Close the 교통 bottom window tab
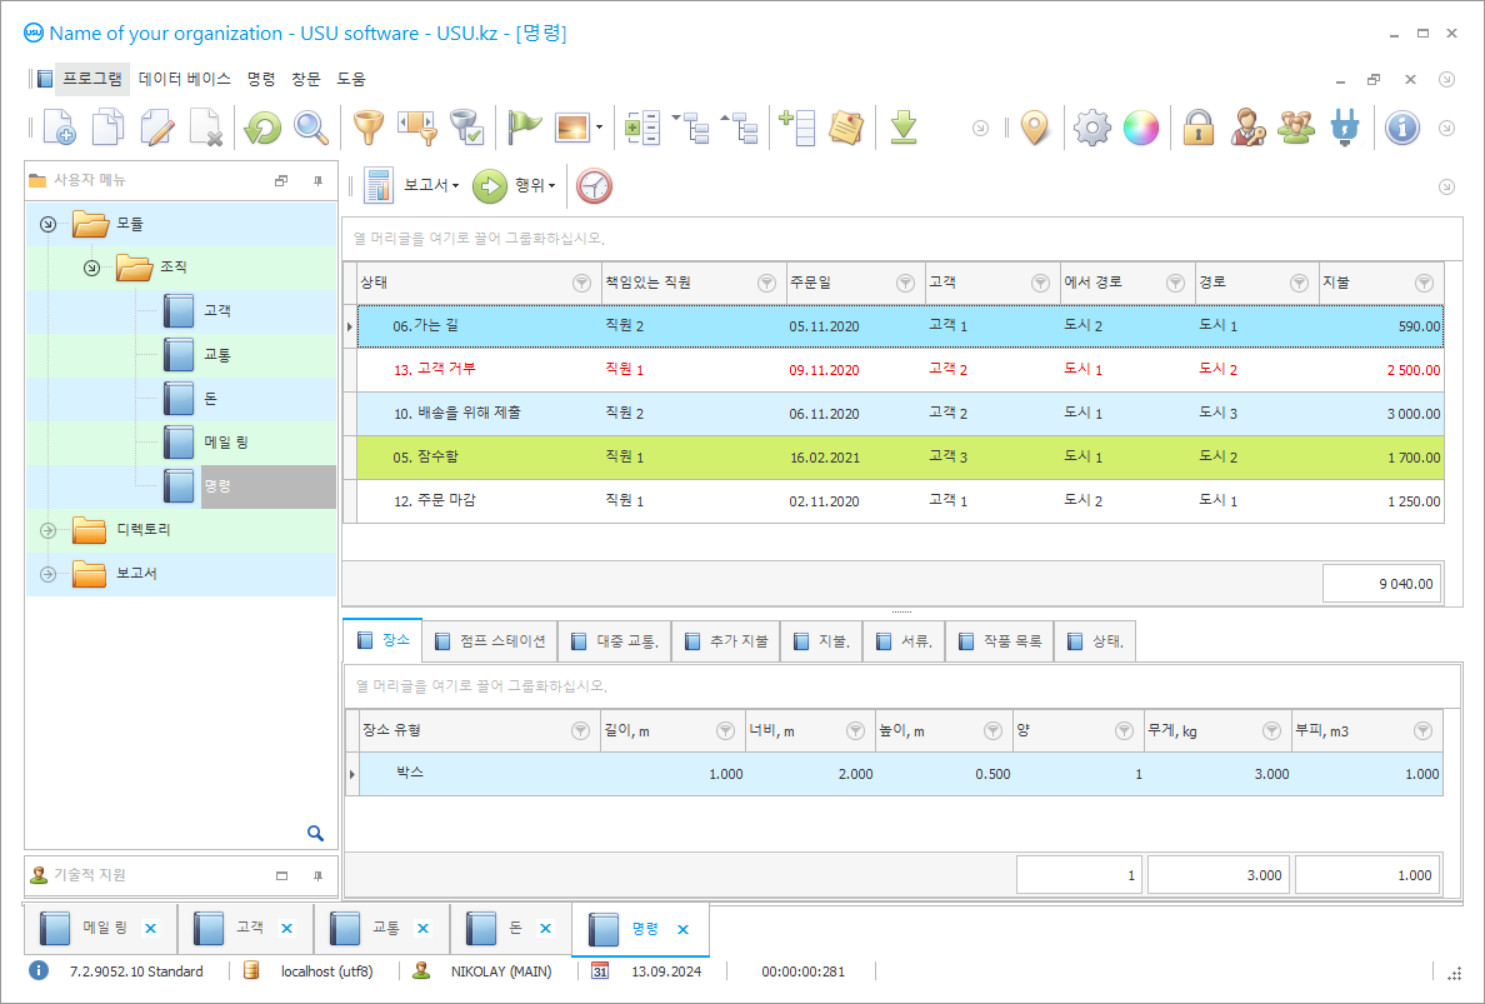 (423, 929)
